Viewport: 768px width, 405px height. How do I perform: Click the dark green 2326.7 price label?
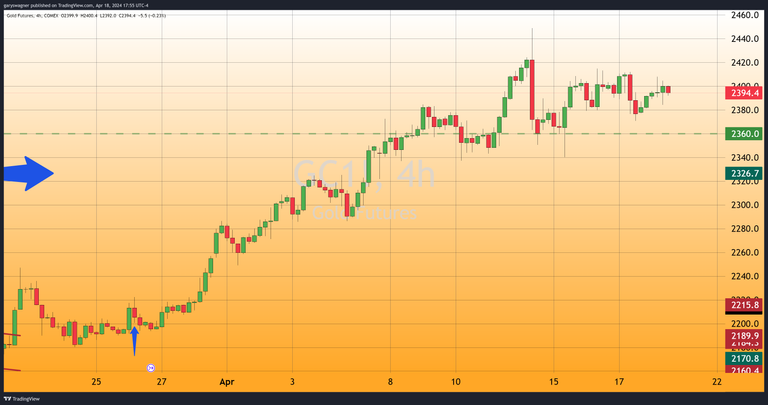(x=746, y=173)
